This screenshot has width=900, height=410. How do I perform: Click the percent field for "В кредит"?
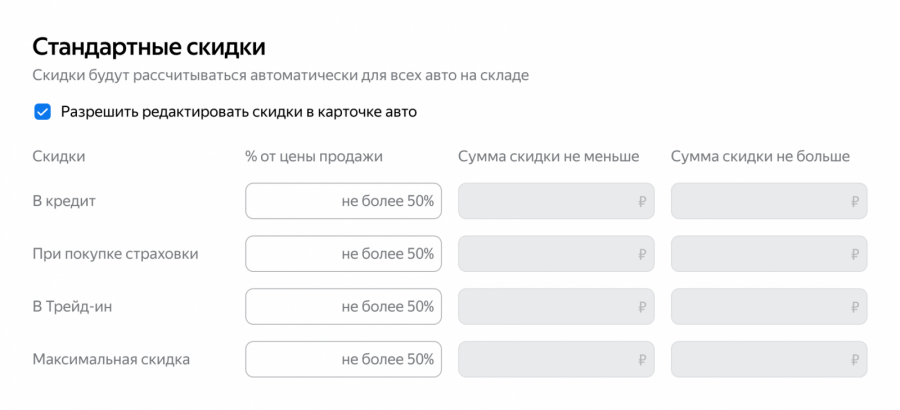(343, 201)
